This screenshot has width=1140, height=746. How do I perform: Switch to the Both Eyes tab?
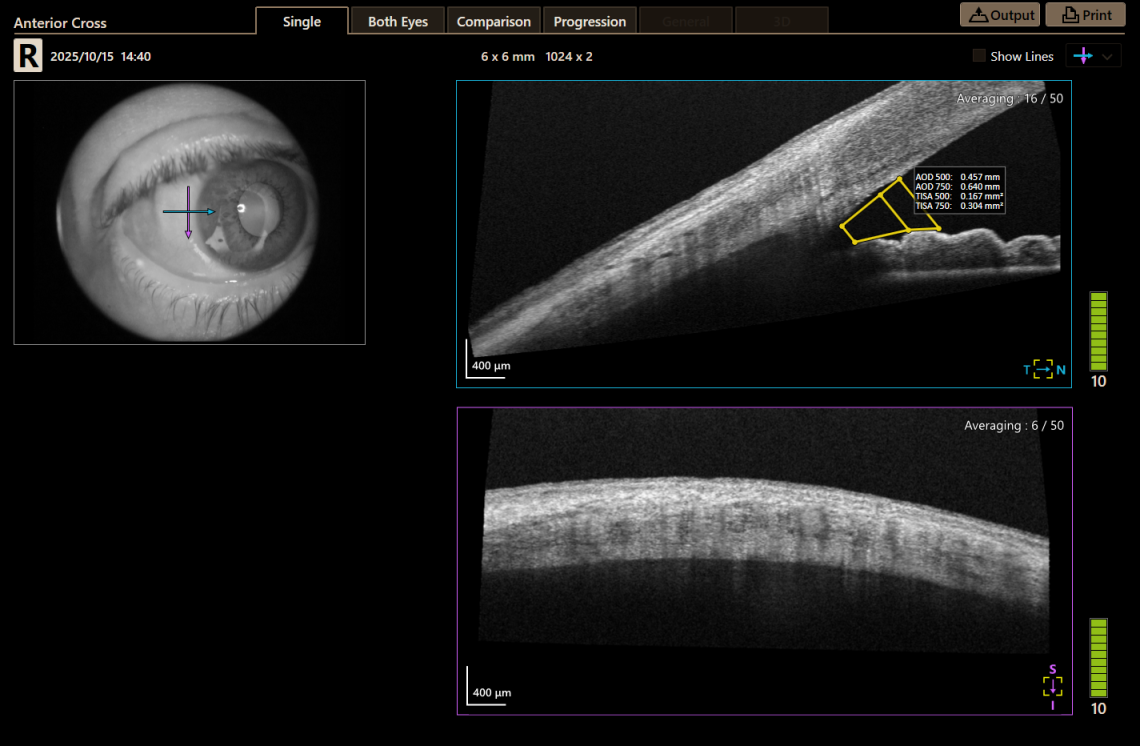[397, 20]
